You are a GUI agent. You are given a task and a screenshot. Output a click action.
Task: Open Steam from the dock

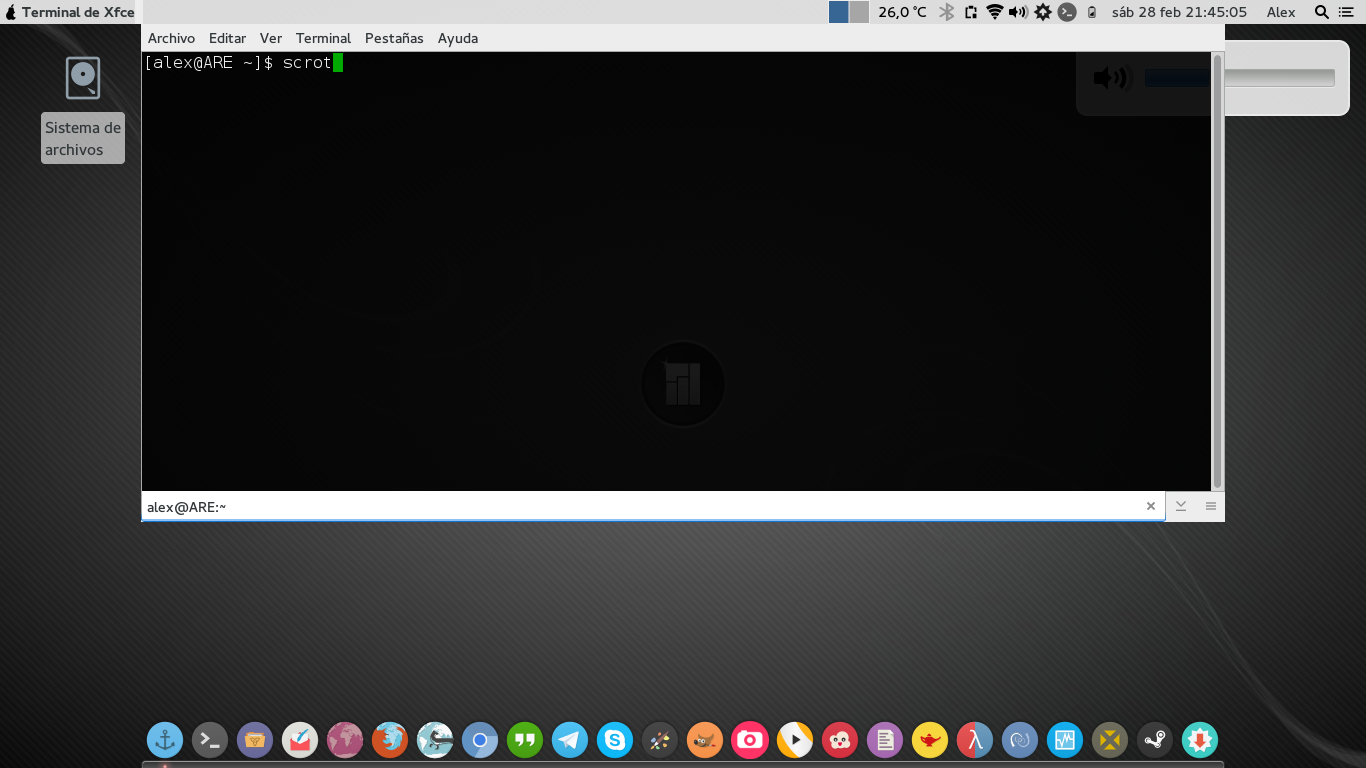point(1155,740)
